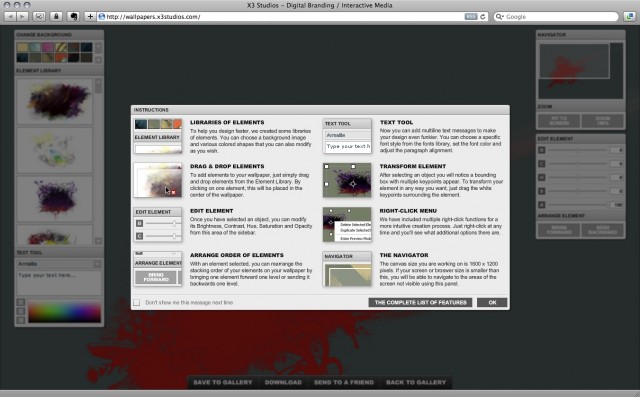Add the pale yellow-green splatter element
640x397 pixels.
[x=54, y=150]
